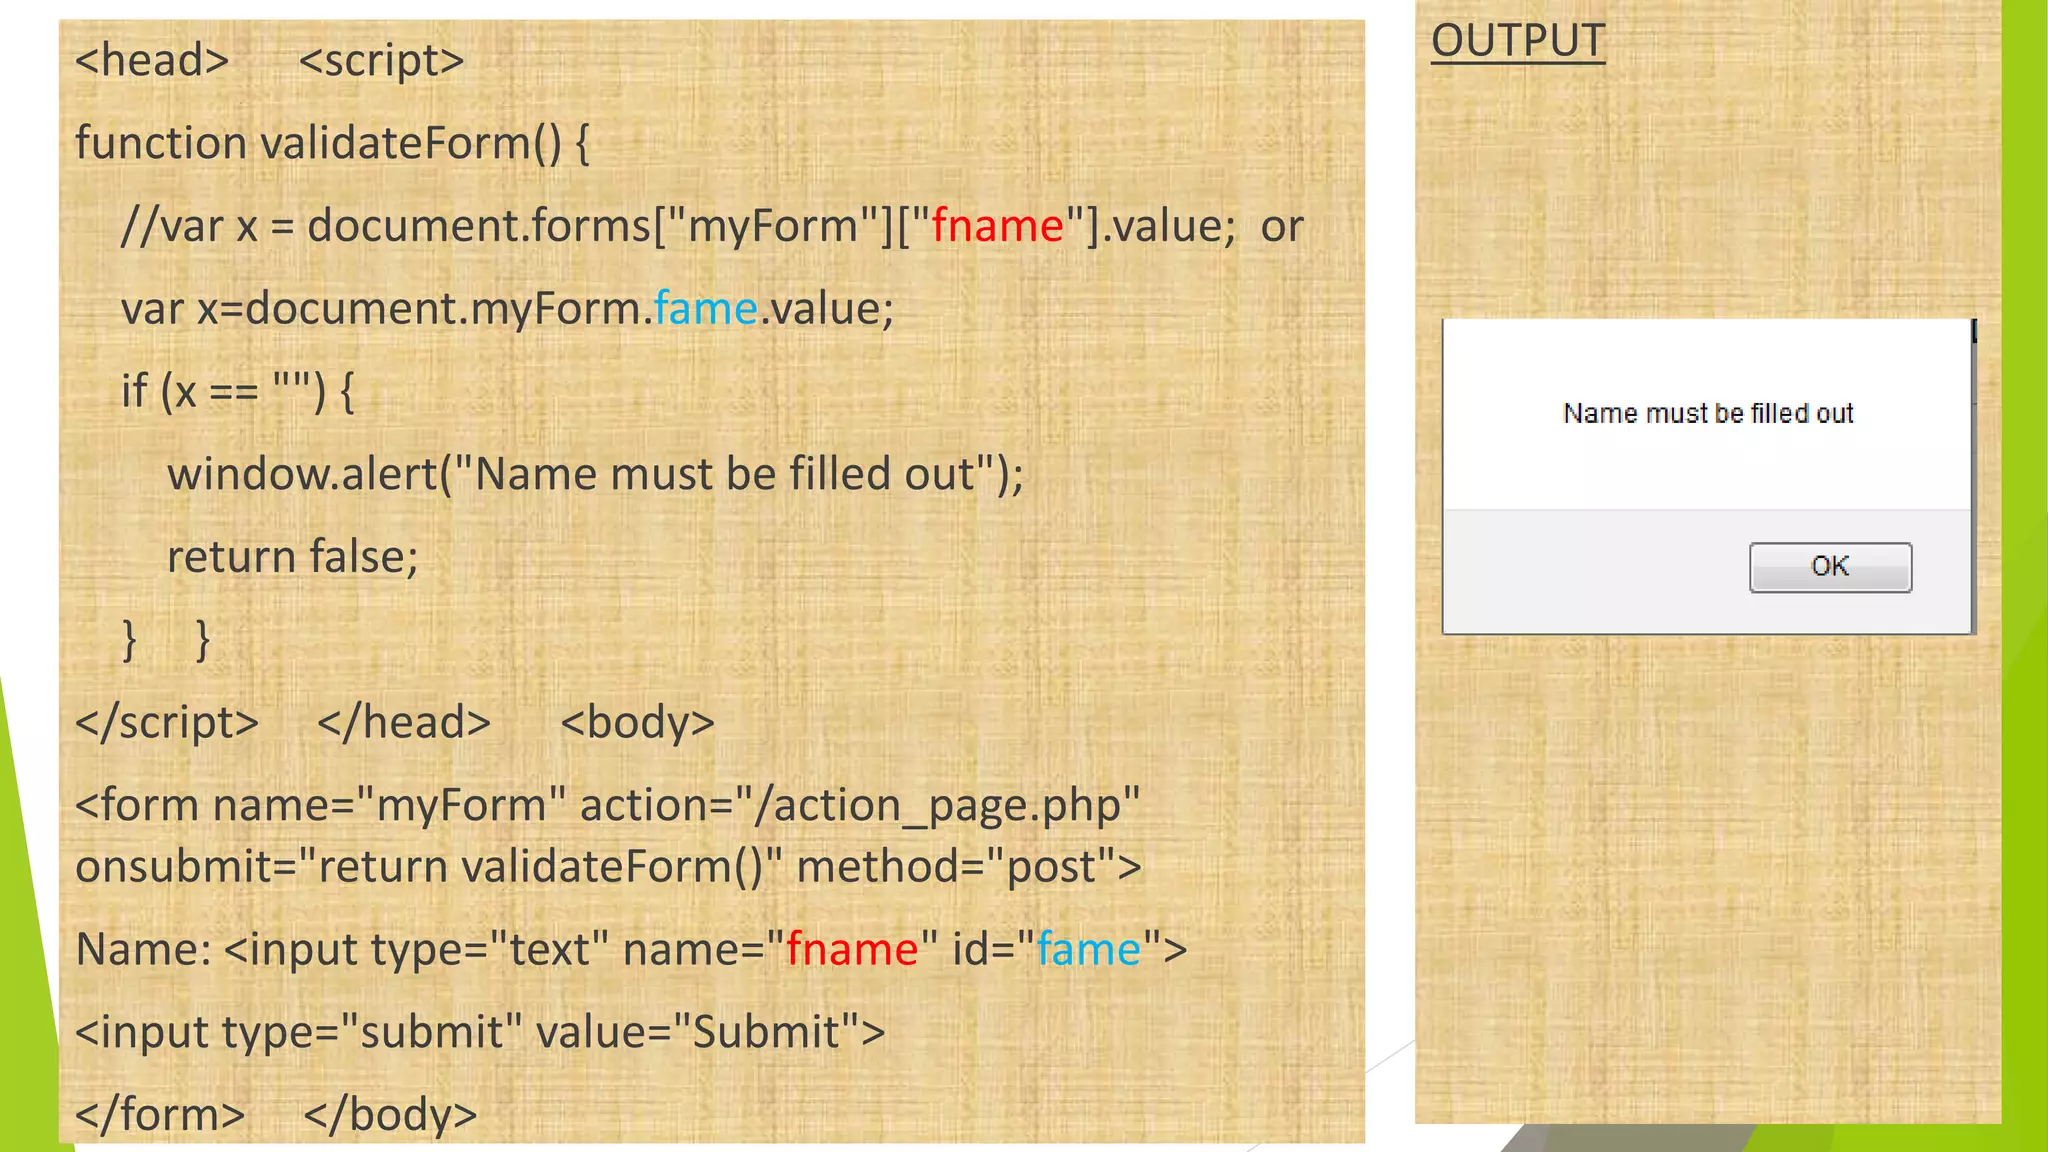This screenshot has height=1152, width=2048.
Task: Click the 'function validateForm() {' line
Action: point(333,143)
